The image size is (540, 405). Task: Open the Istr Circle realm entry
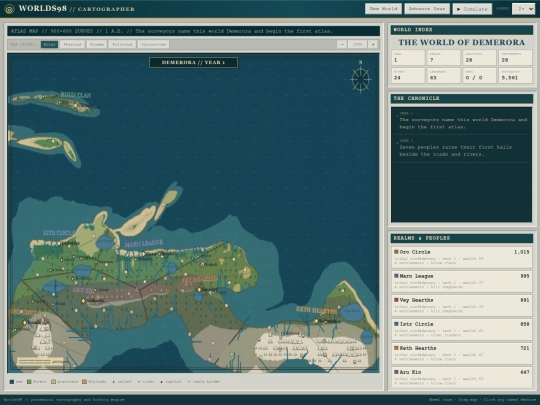(462, 329)
